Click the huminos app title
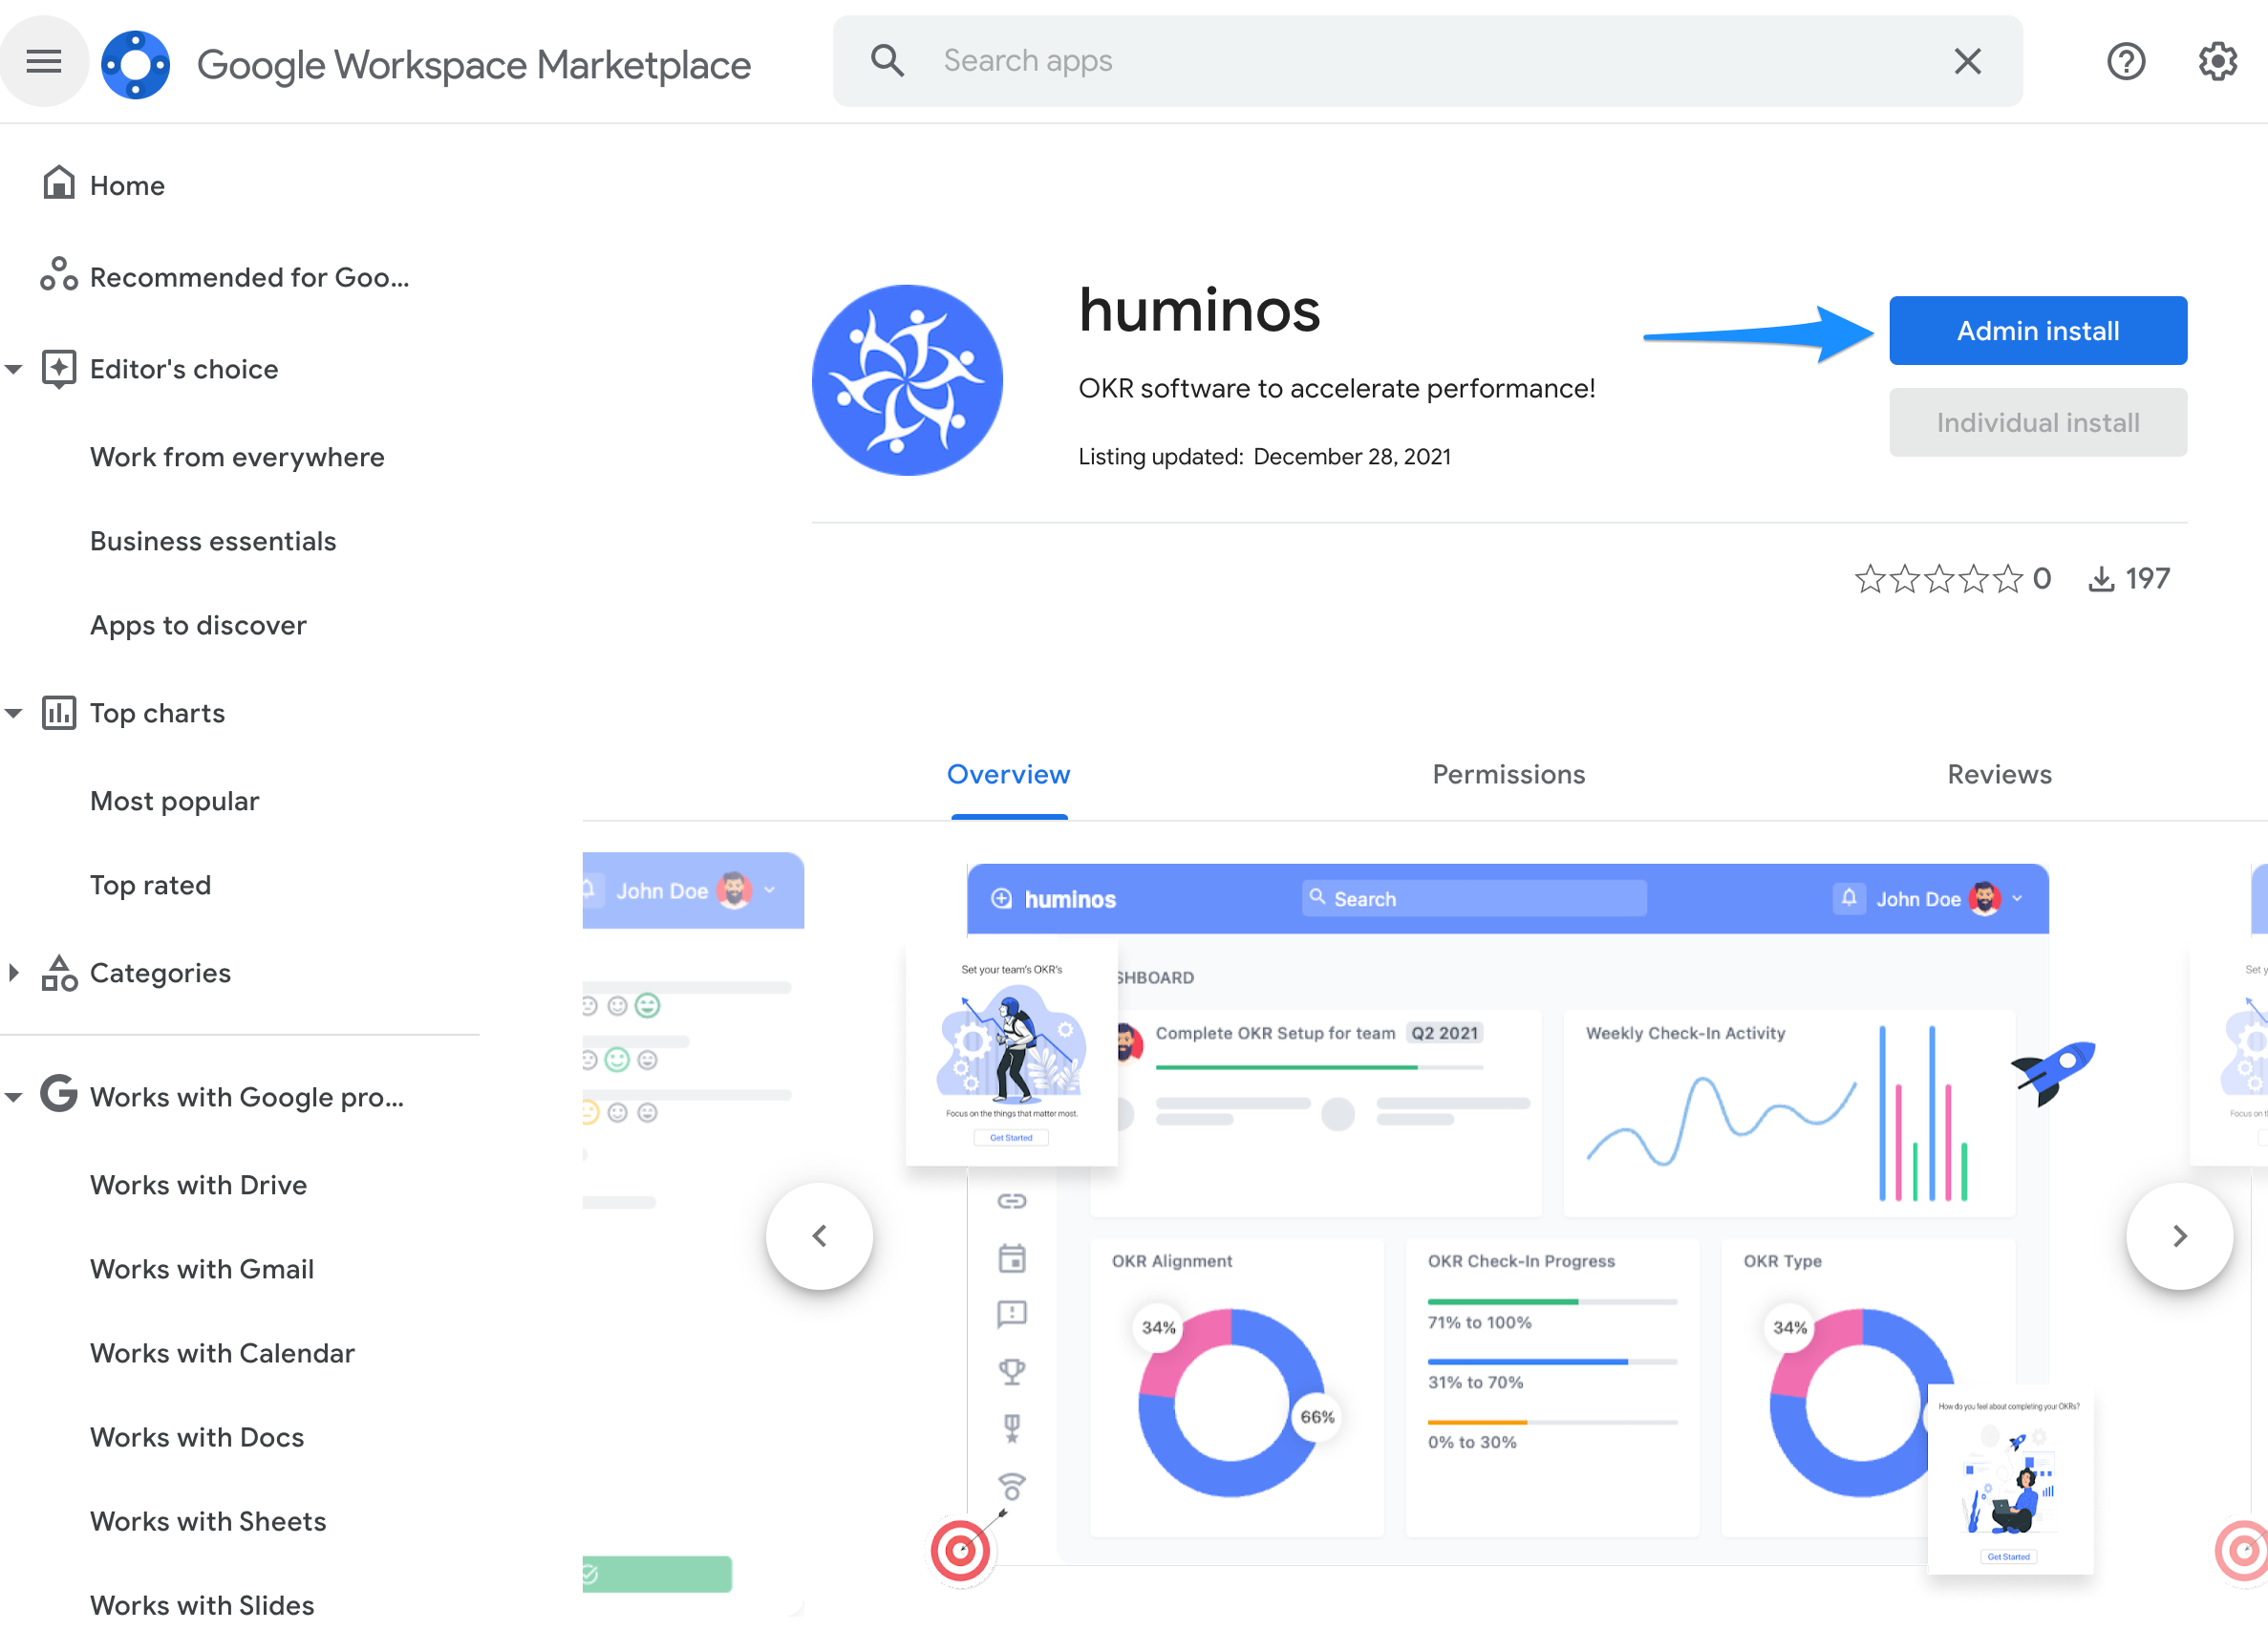Image resolution: width=2268 pixels, height=1630 pixels. point(1199,310)
